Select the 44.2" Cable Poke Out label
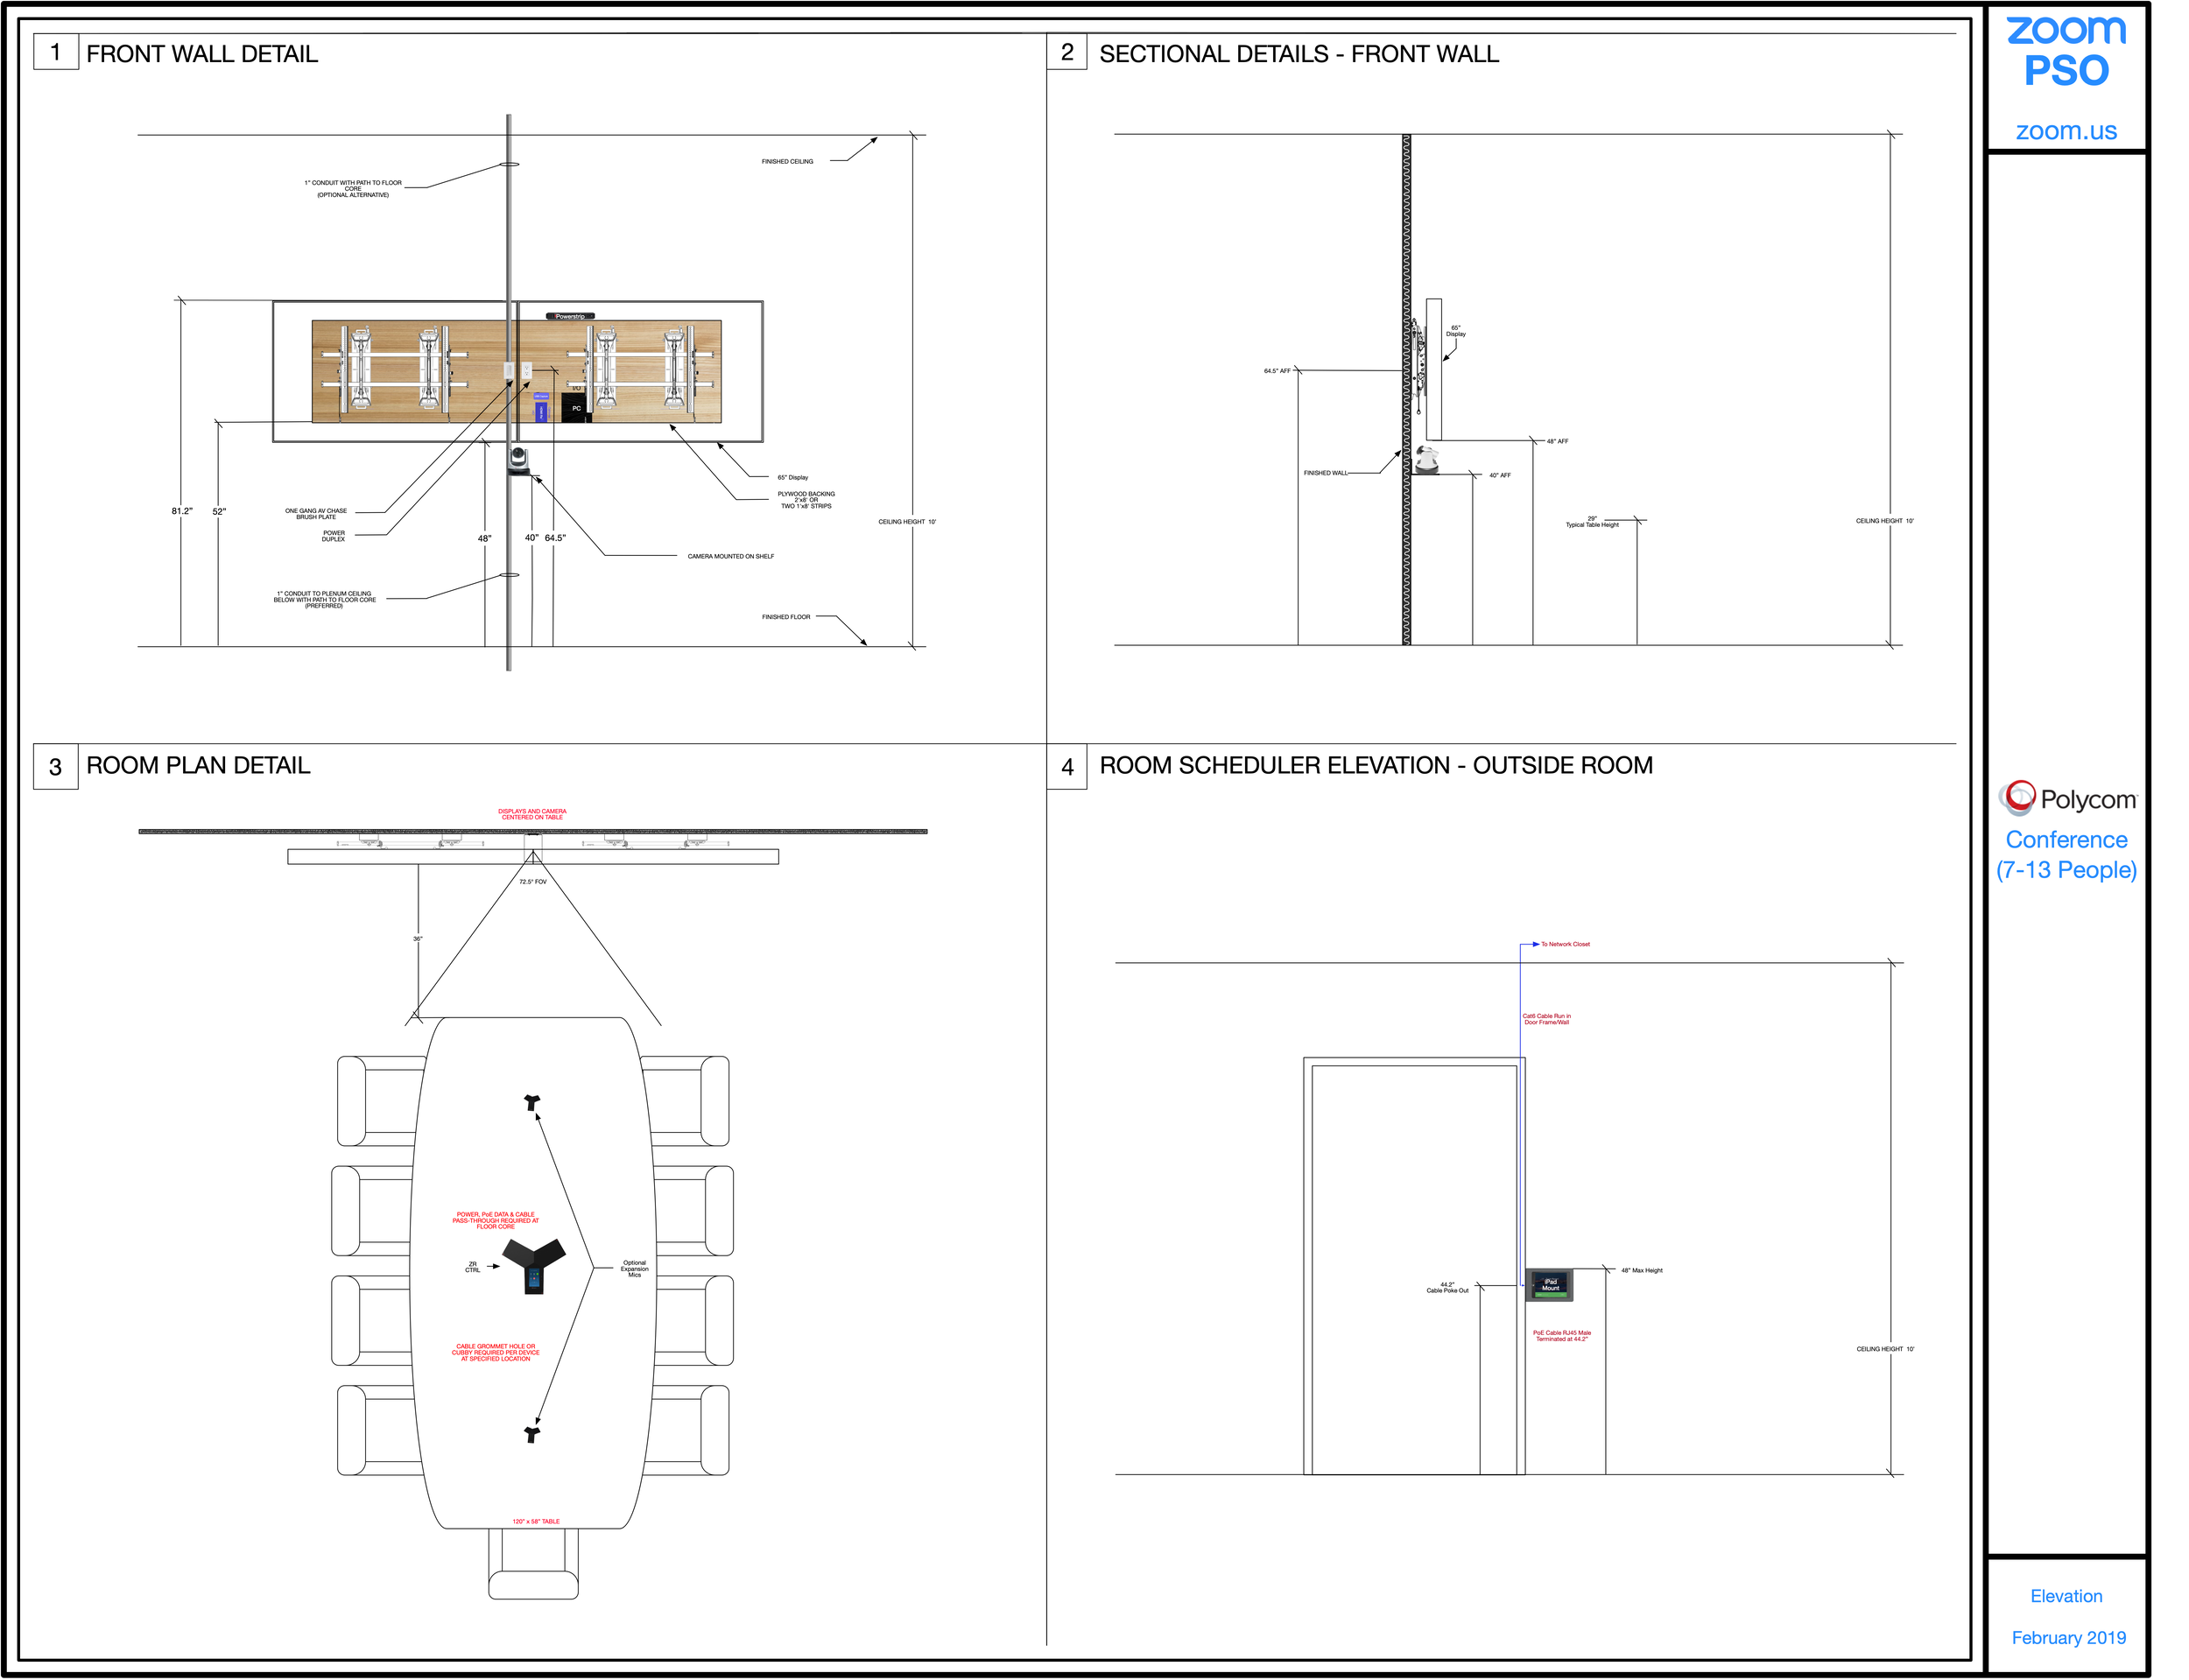The width and height of the screenshot is (2189, 1680). pyautogui.click(x=1447, y=1287)
